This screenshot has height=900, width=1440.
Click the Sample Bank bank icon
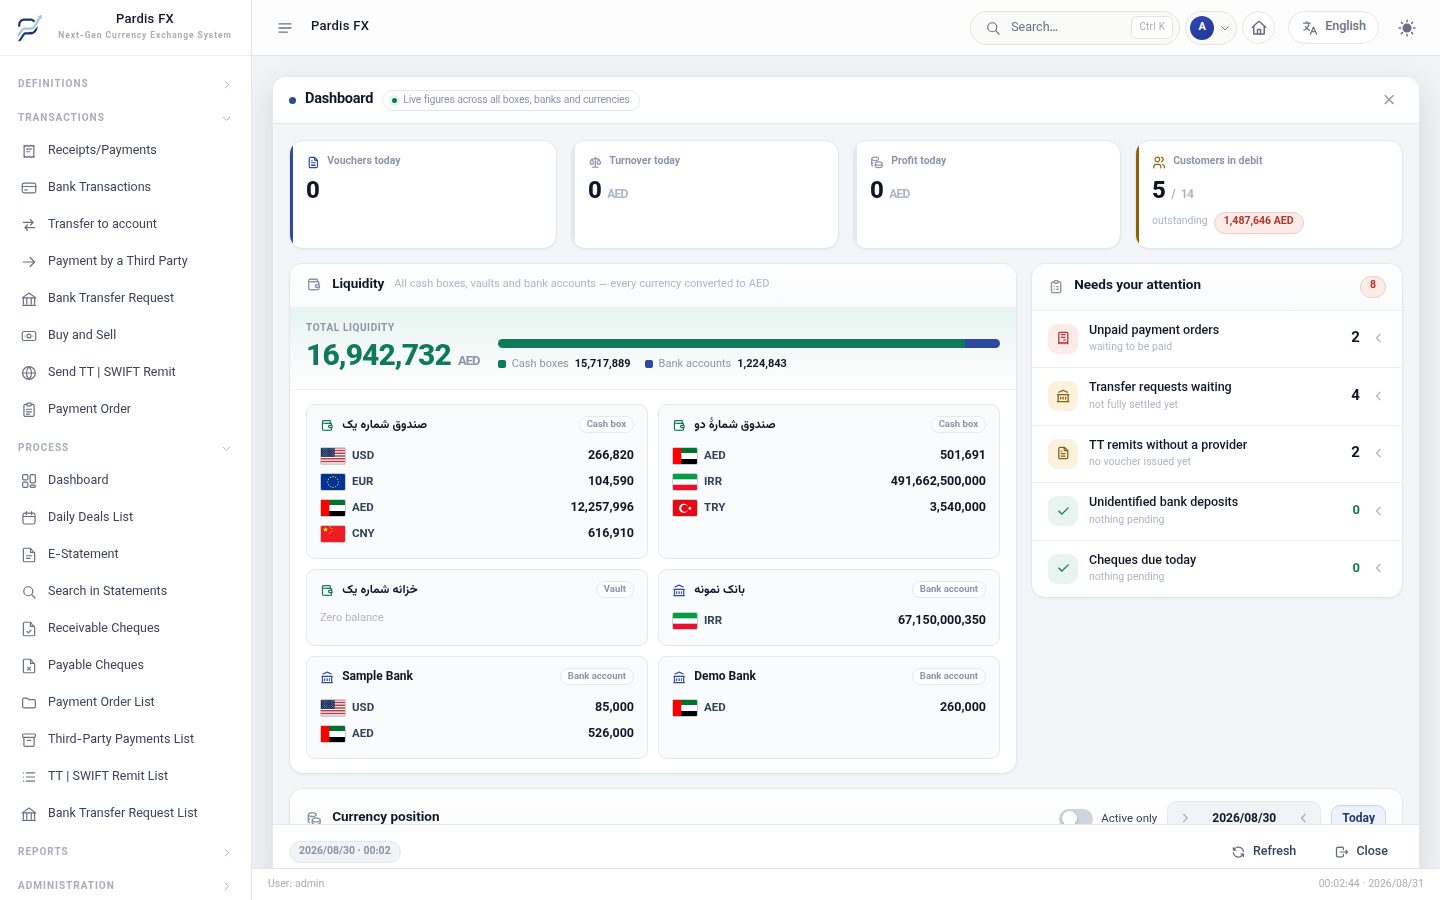pyautogui.click(x=327, y=678)
